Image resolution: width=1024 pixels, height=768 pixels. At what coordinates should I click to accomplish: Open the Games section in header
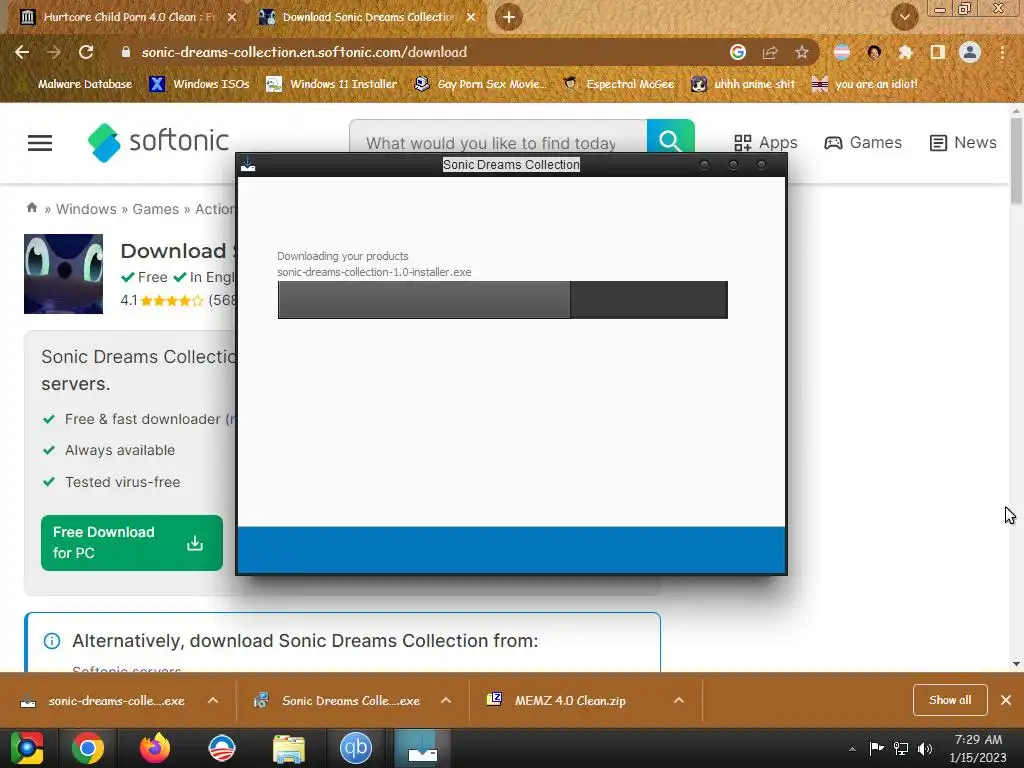(x=863, y=142)
